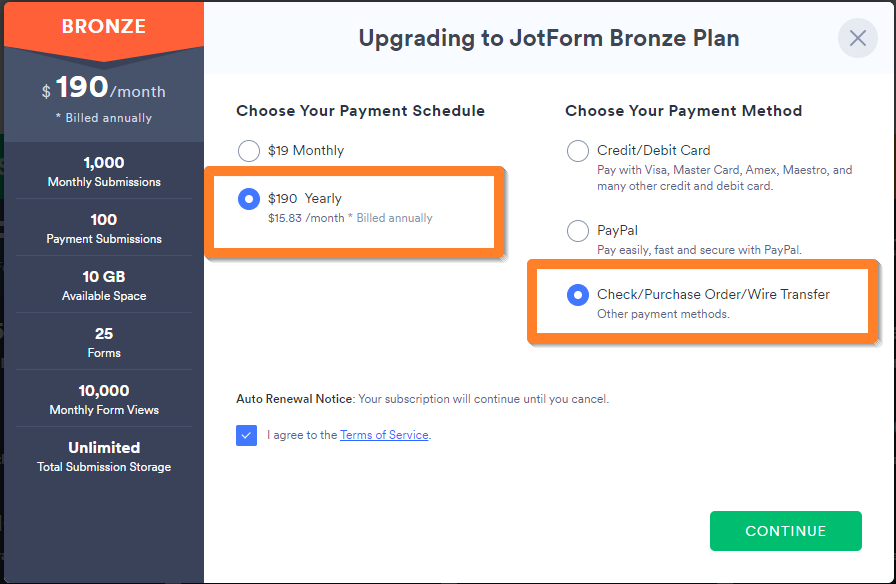This screenshot has height=584, width=896.
Task: Click the orange BRONZE plan banner
Action: point(104,26)
